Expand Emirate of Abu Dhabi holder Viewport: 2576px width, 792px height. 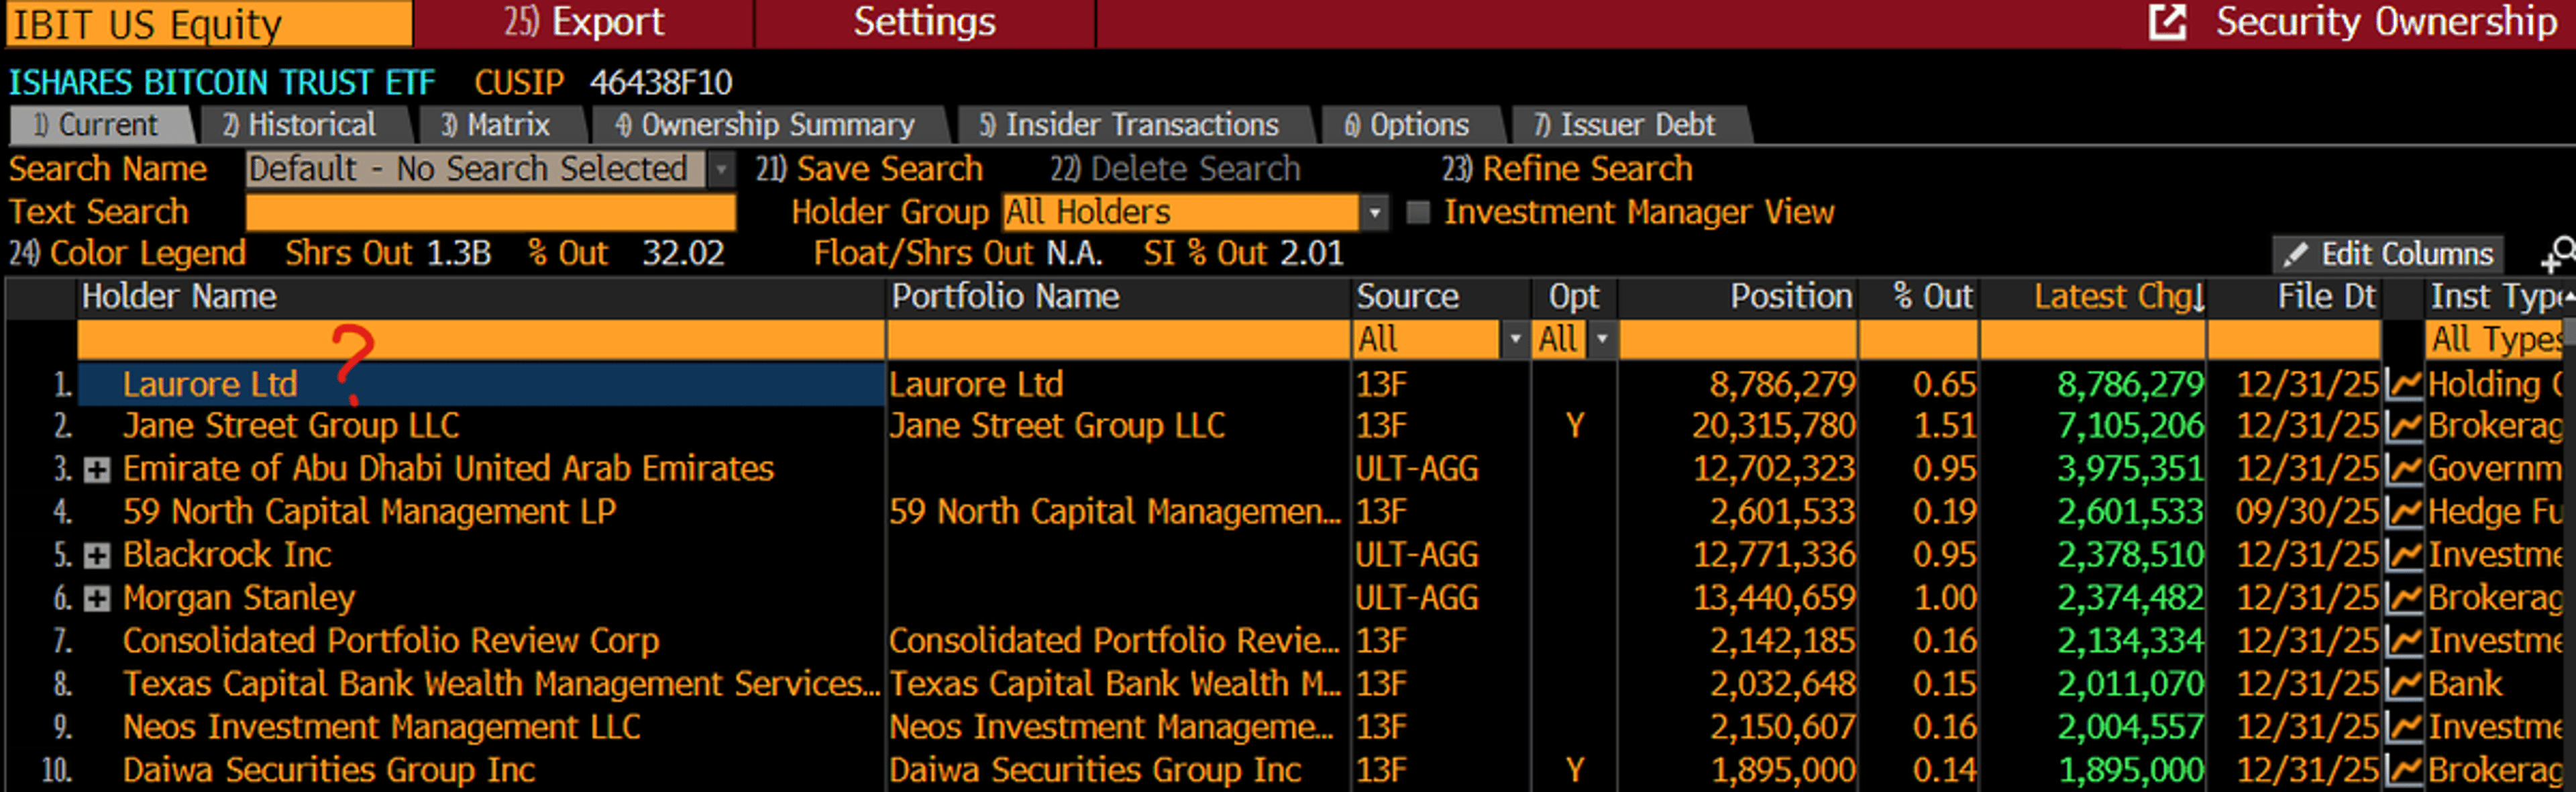tap(97, 470)
